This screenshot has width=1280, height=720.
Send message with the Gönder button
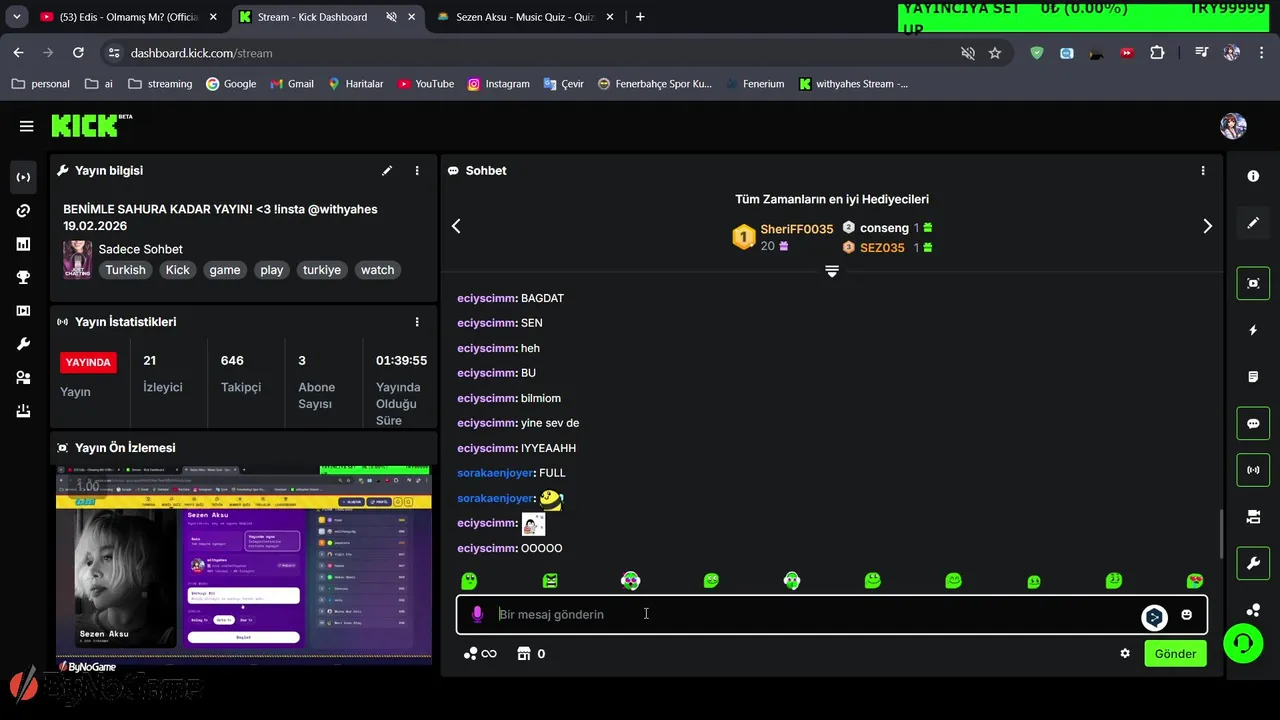pos(1175,654)
